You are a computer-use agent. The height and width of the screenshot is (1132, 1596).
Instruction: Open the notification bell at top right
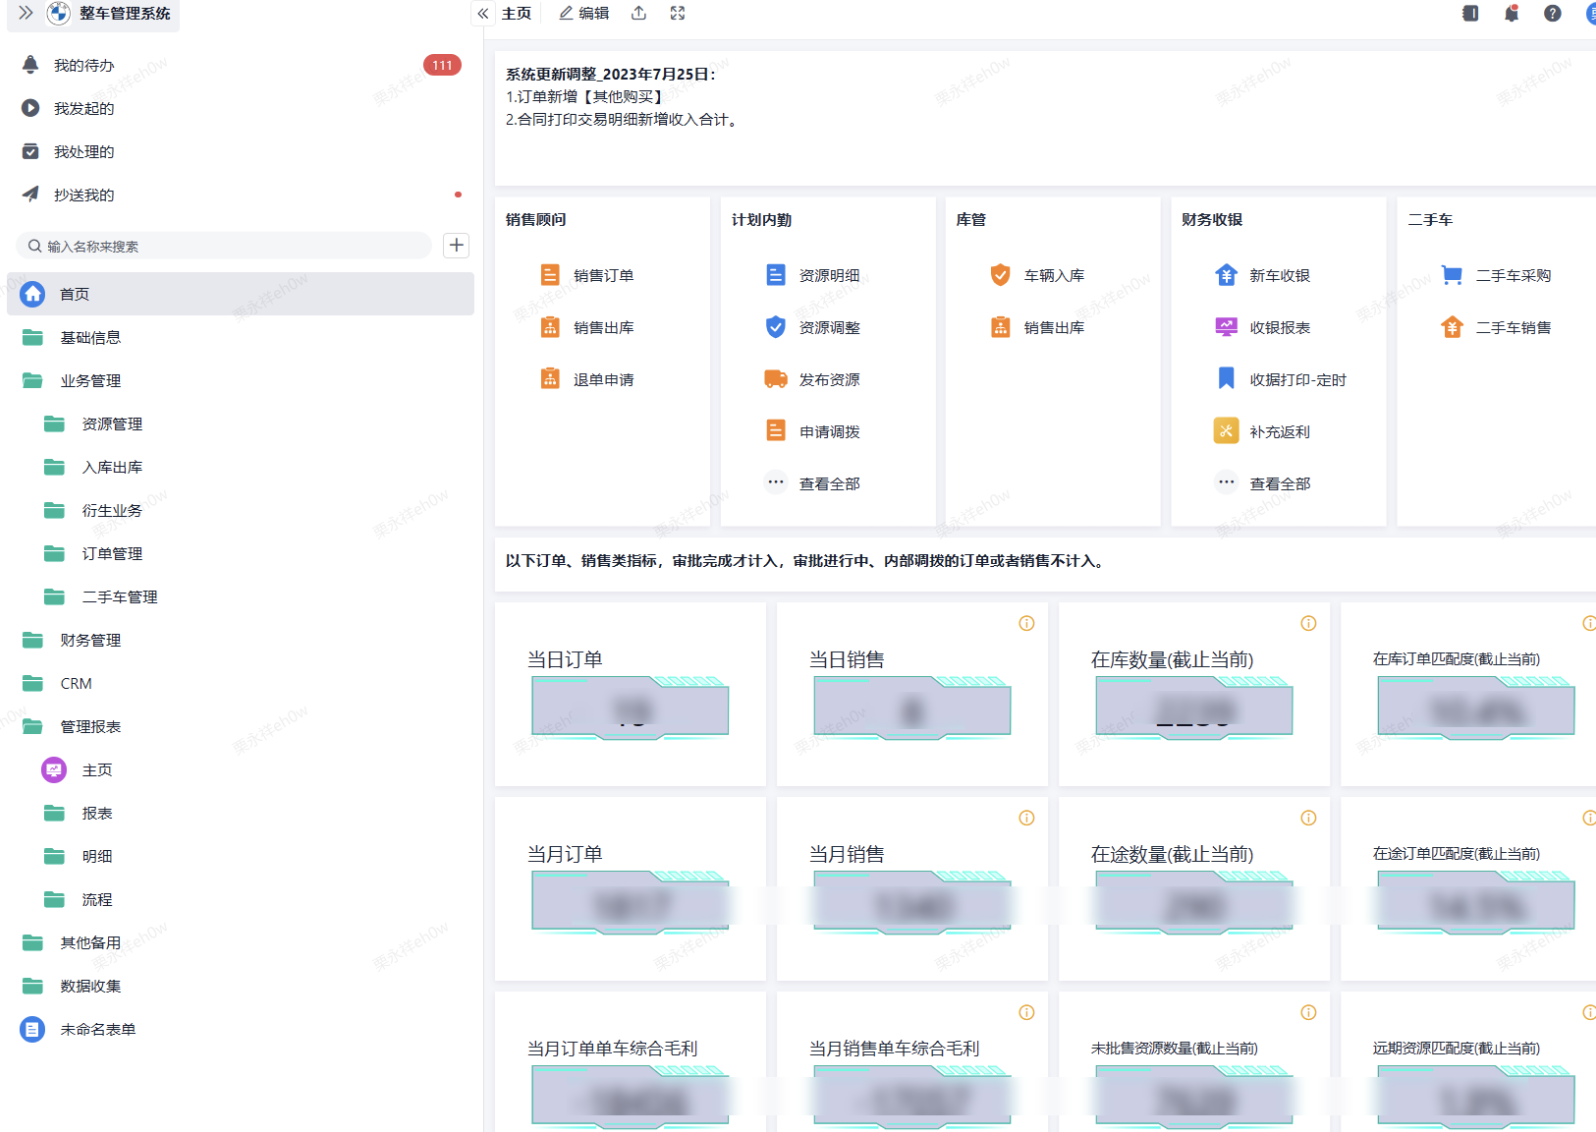coord(1511,13)
